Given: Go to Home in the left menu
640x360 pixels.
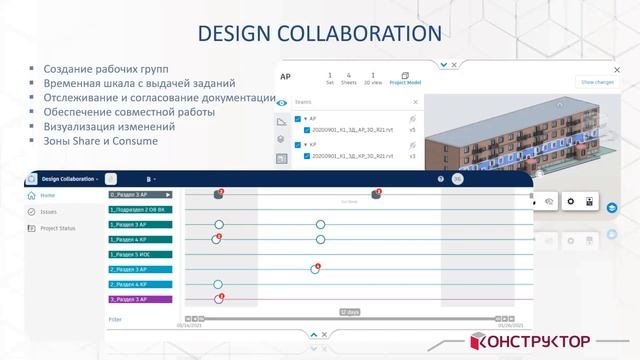Looking at the screenshot, I should [x=47, y=196].
